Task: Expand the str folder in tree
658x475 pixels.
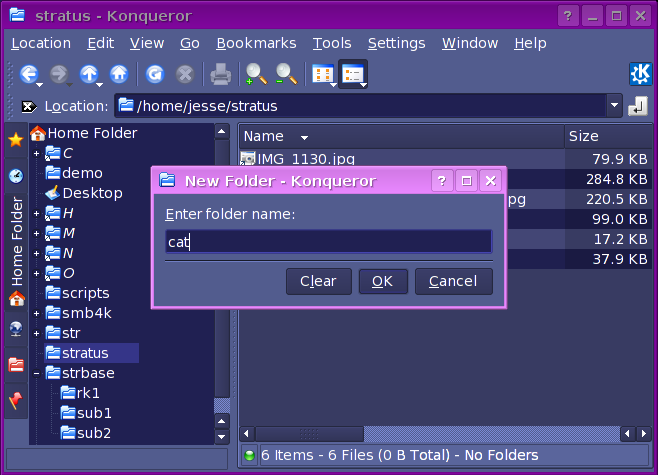Action: pos(37,334)
